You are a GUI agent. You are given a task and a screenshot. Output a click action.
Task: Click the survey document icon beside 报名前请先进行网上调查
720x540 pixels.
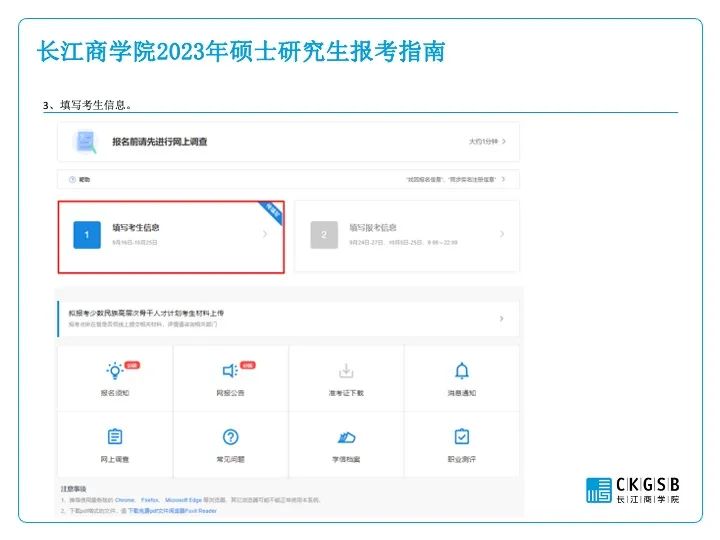point(86,142)
